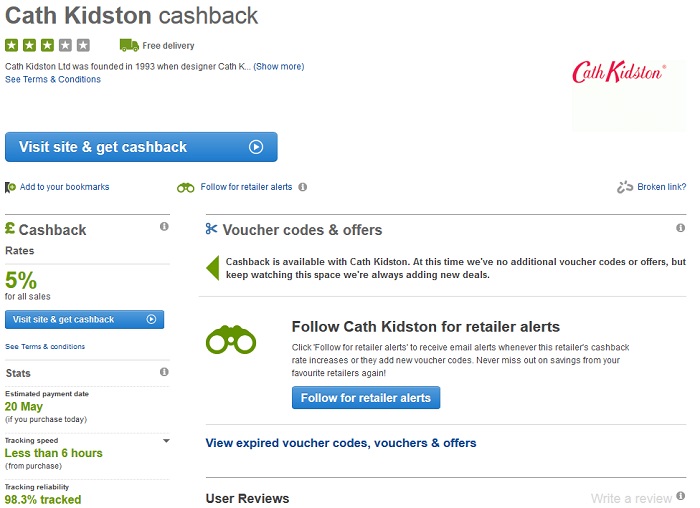Image resolution: width=700 pixels, height=508 pixels.
Task: Click the small Visit site & get cashback button under 5%
Action: click(84, 320)
